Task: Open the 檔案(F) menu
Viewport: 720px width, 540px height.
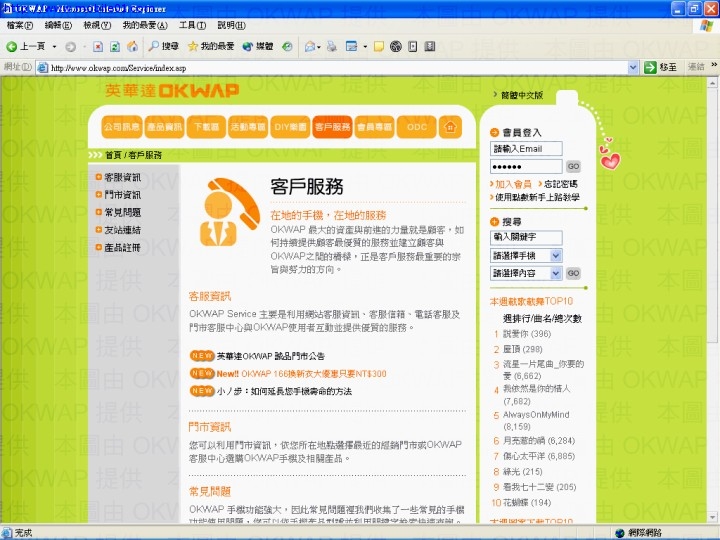Action: click(20, 25)
